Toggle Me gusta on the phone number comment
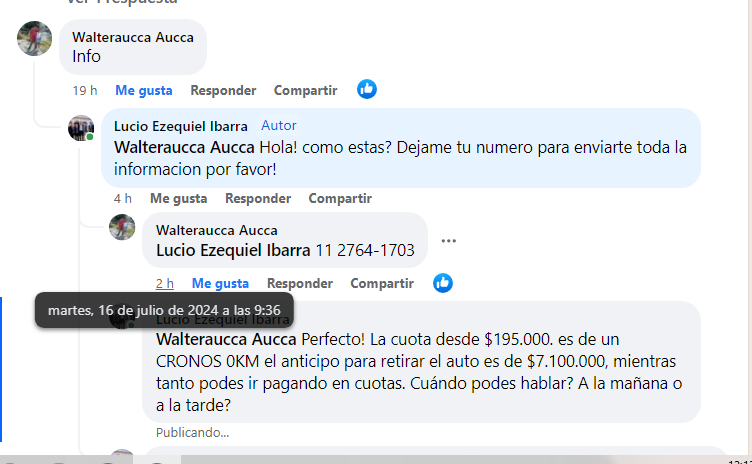Screen dimensions: 752x464 [220, 283]
